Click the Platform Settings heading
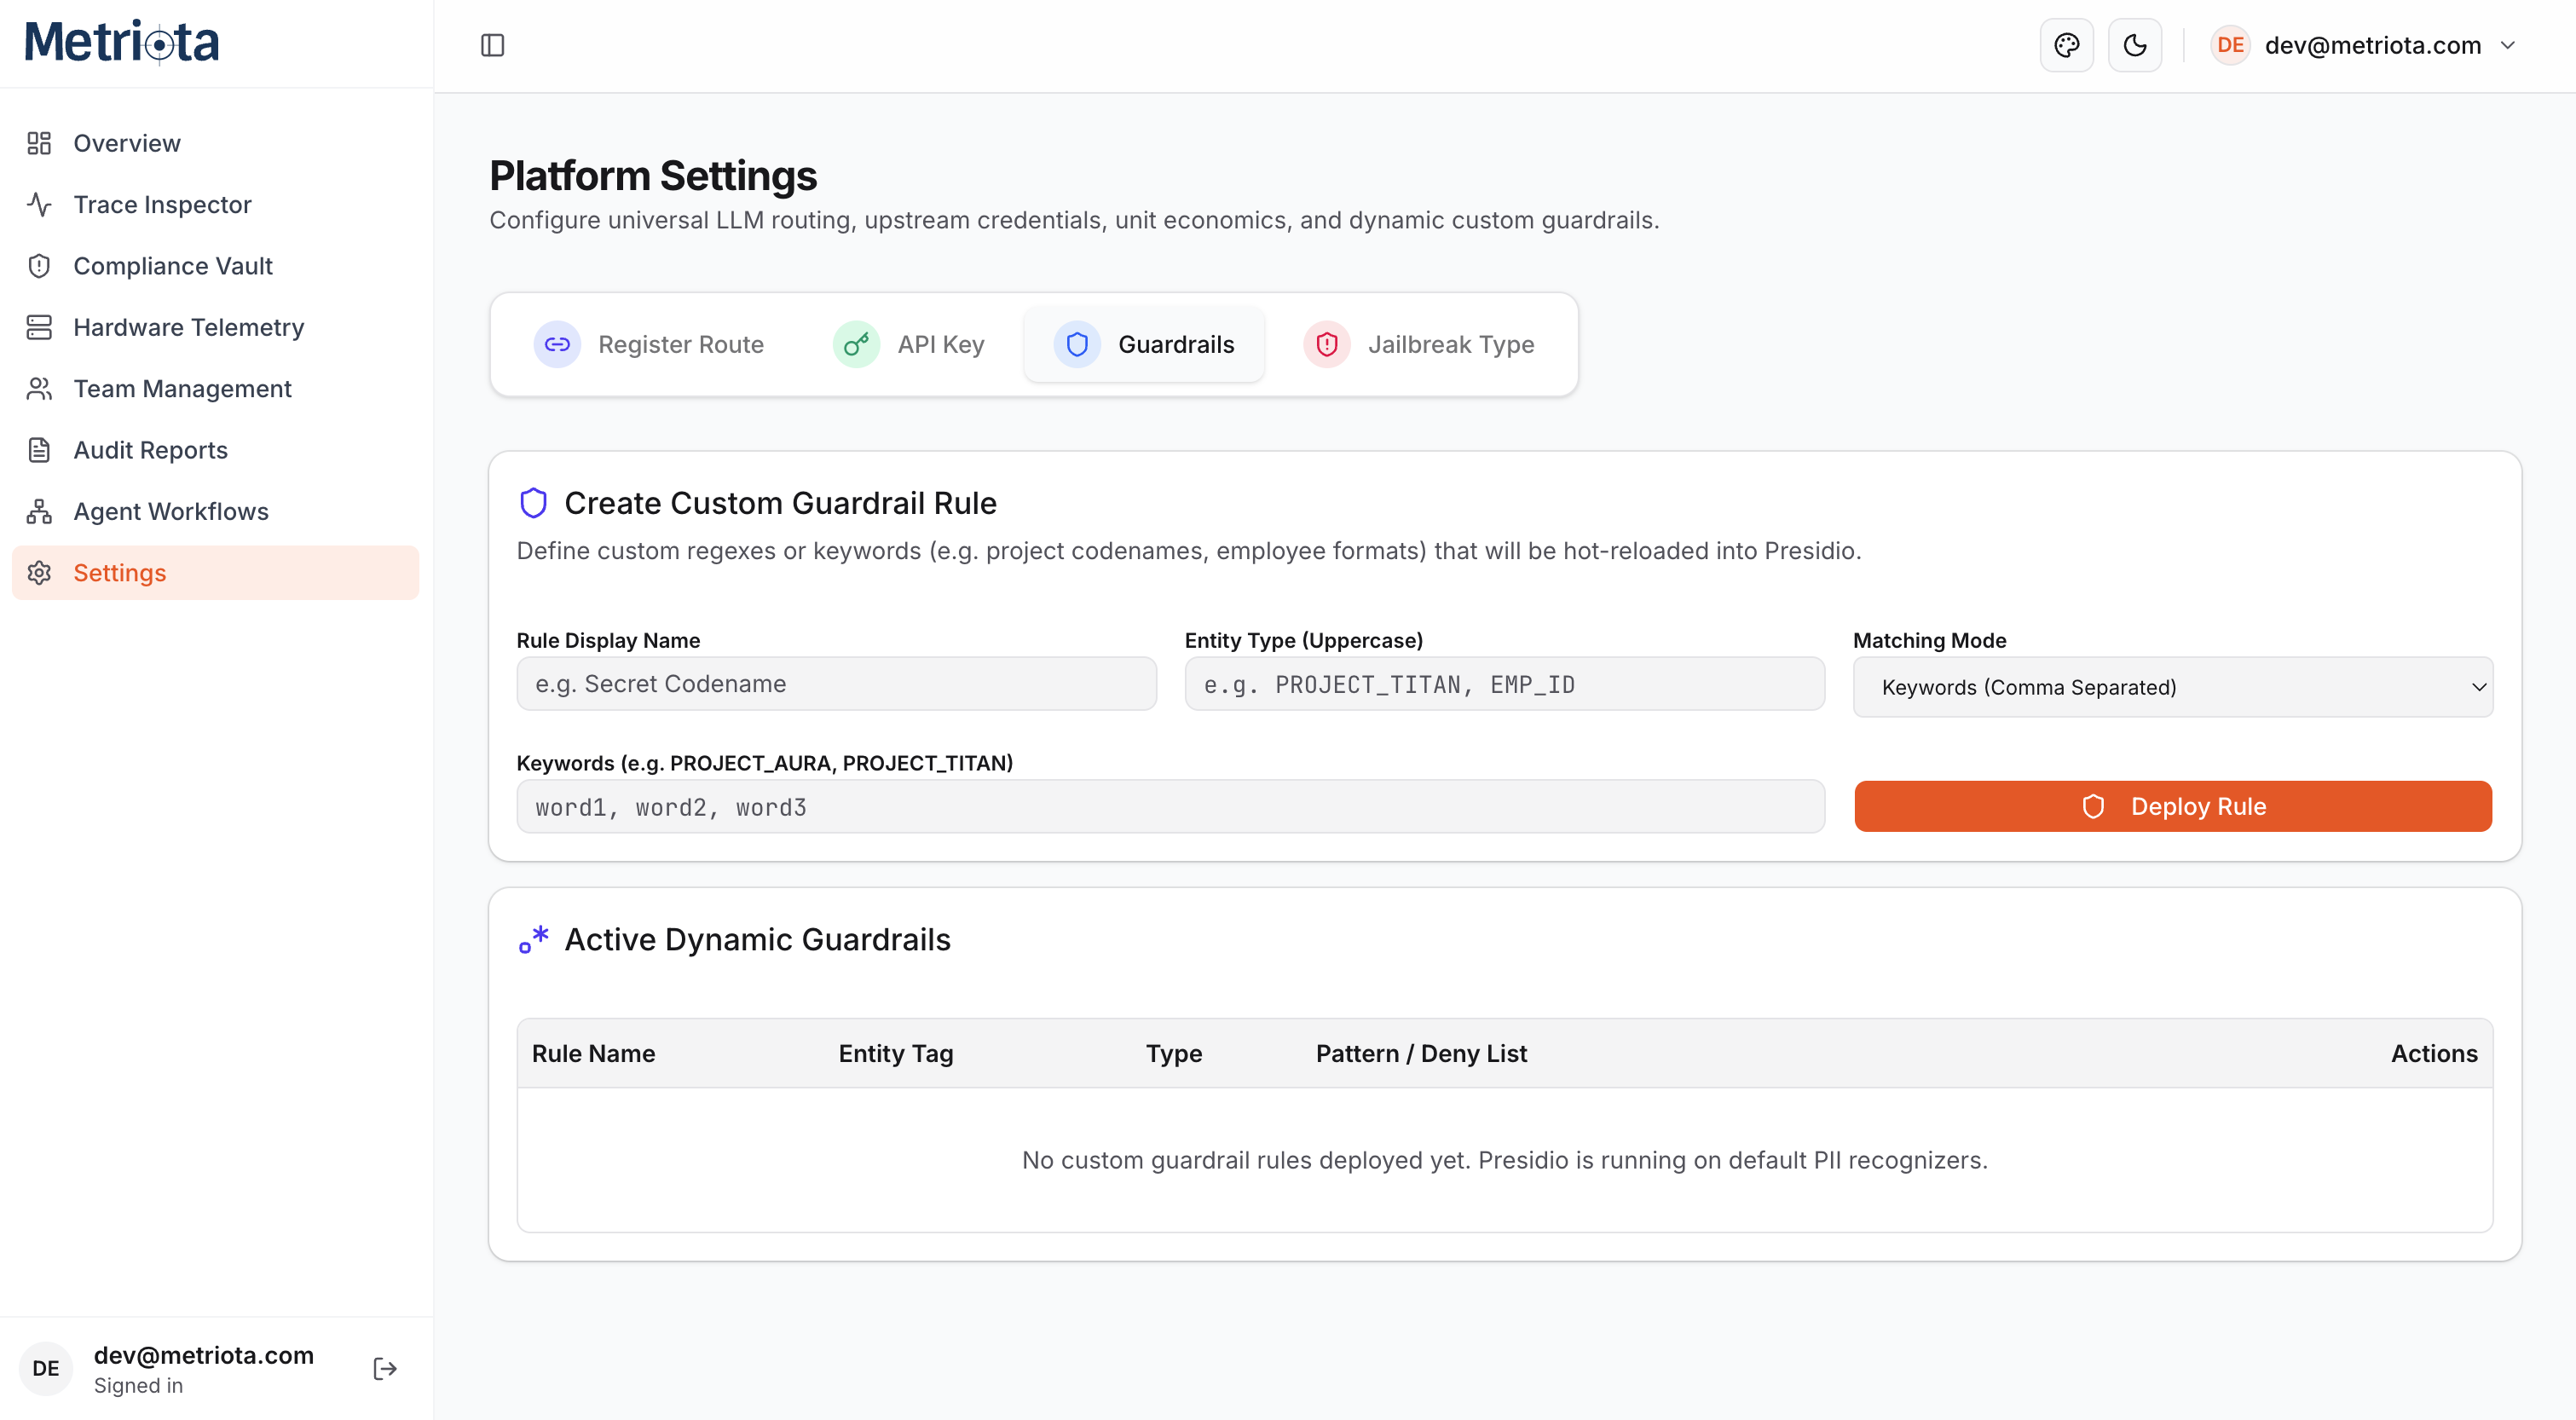This screenshot has width=2576, height=1420. (653, 176)
